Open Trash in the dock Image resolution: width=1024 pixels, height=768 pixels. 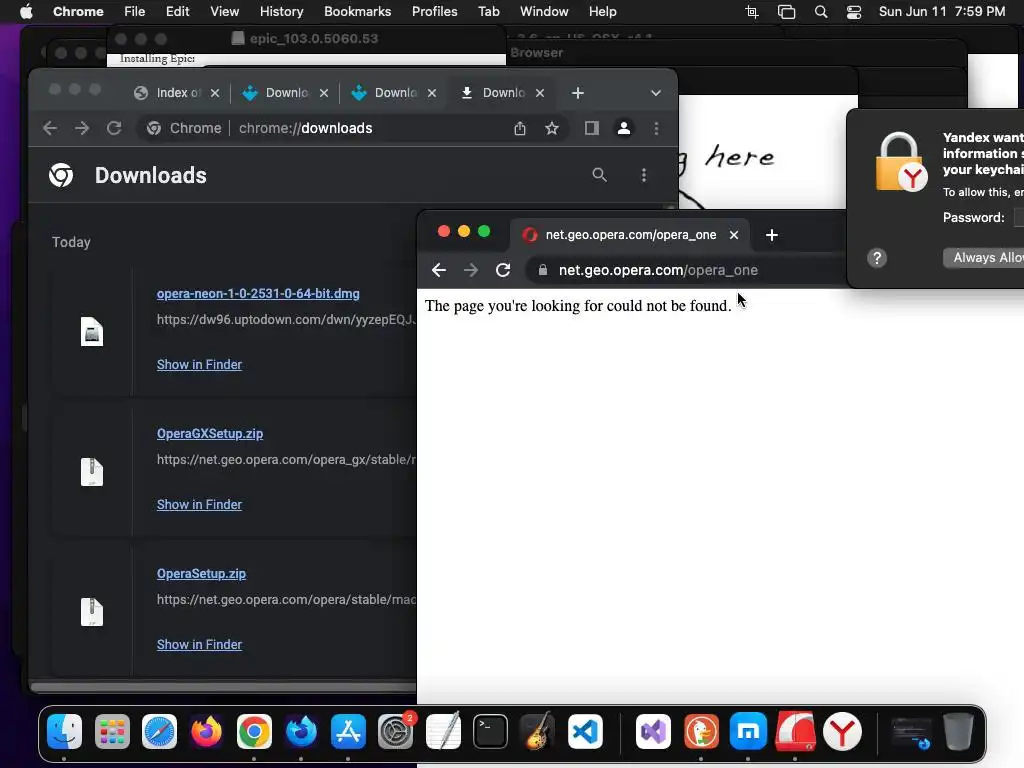click(958, 731)
